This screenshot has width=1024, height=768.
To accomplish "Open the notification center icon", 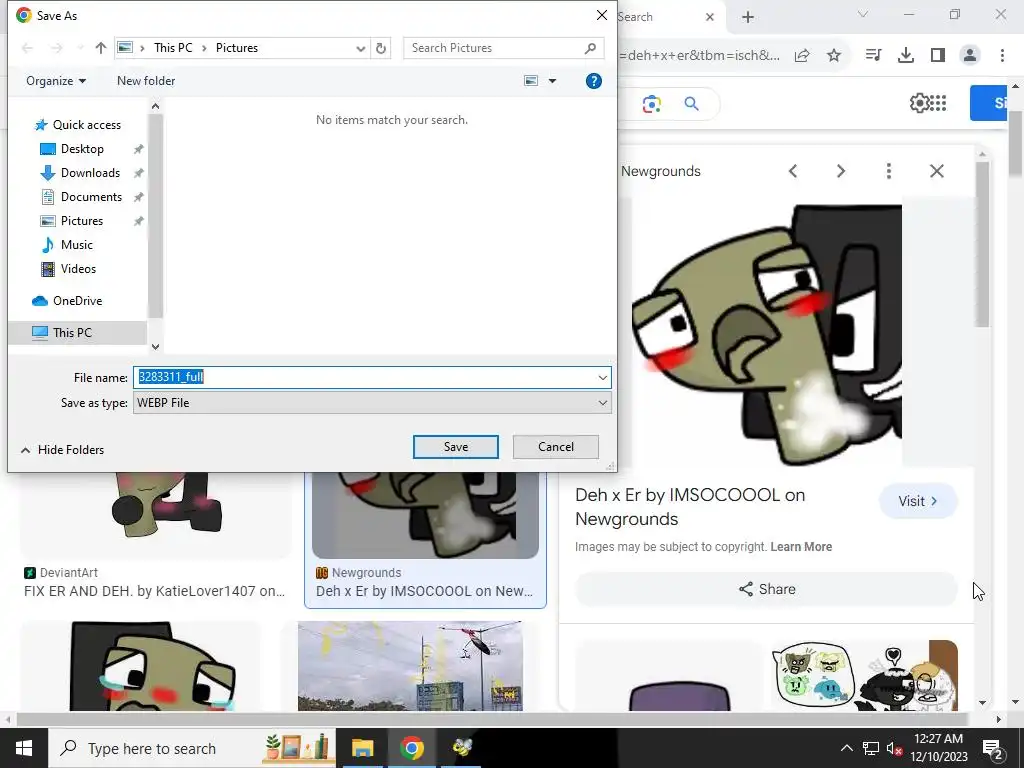I will [993, 748].
